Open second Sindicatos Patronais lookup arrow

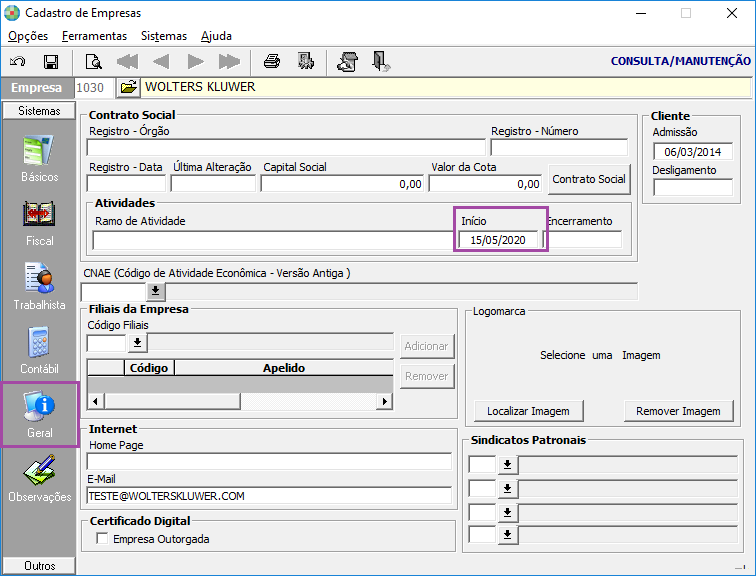pos(507,489)
